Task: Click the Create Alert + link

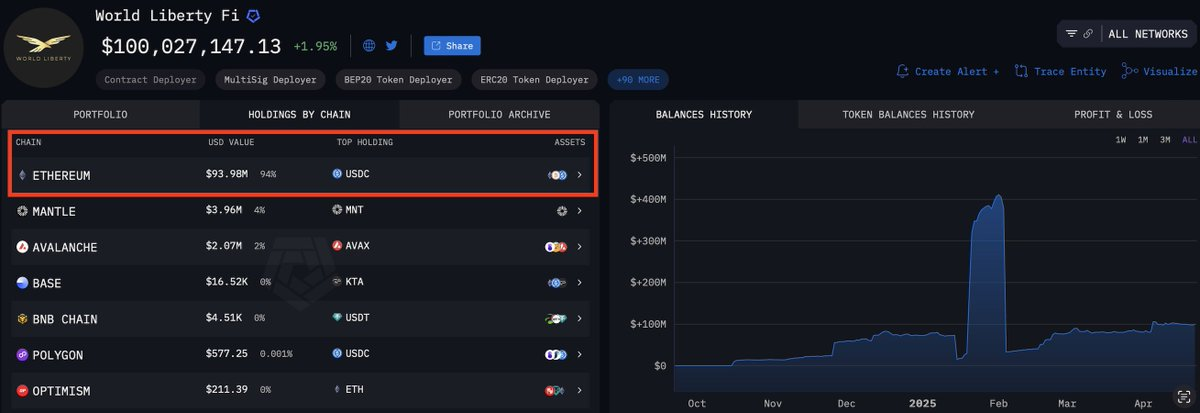Action: pyautogui.click(x=948, y=71)
